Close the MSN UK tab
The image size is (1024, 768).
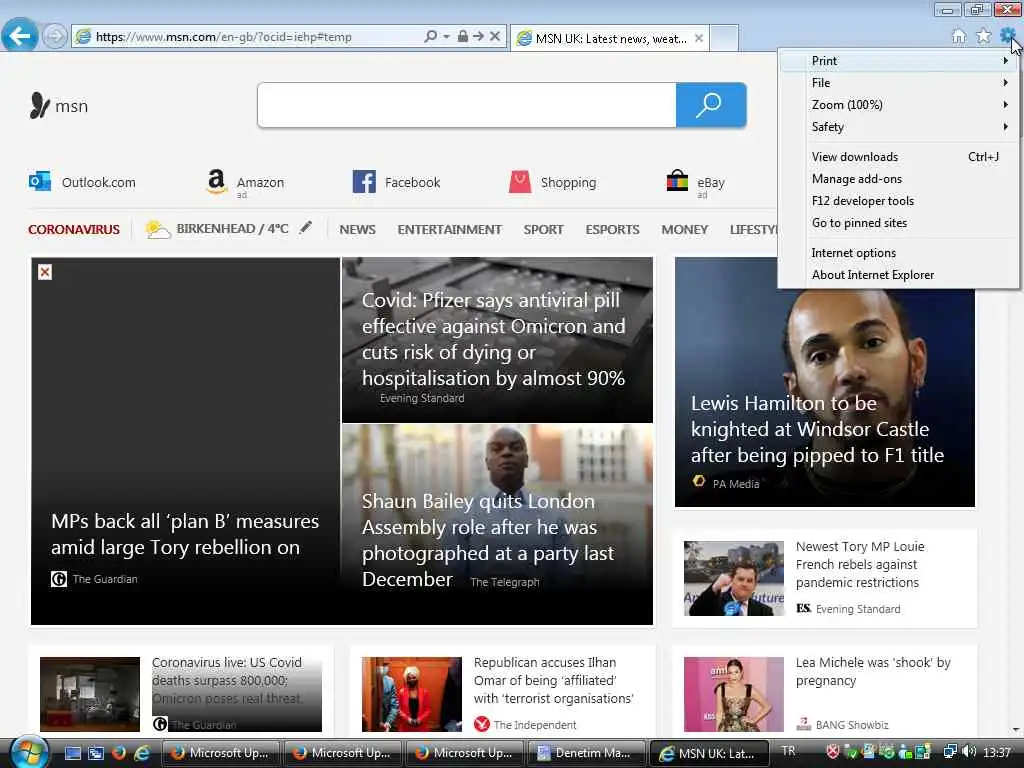(x=699, y=38)
